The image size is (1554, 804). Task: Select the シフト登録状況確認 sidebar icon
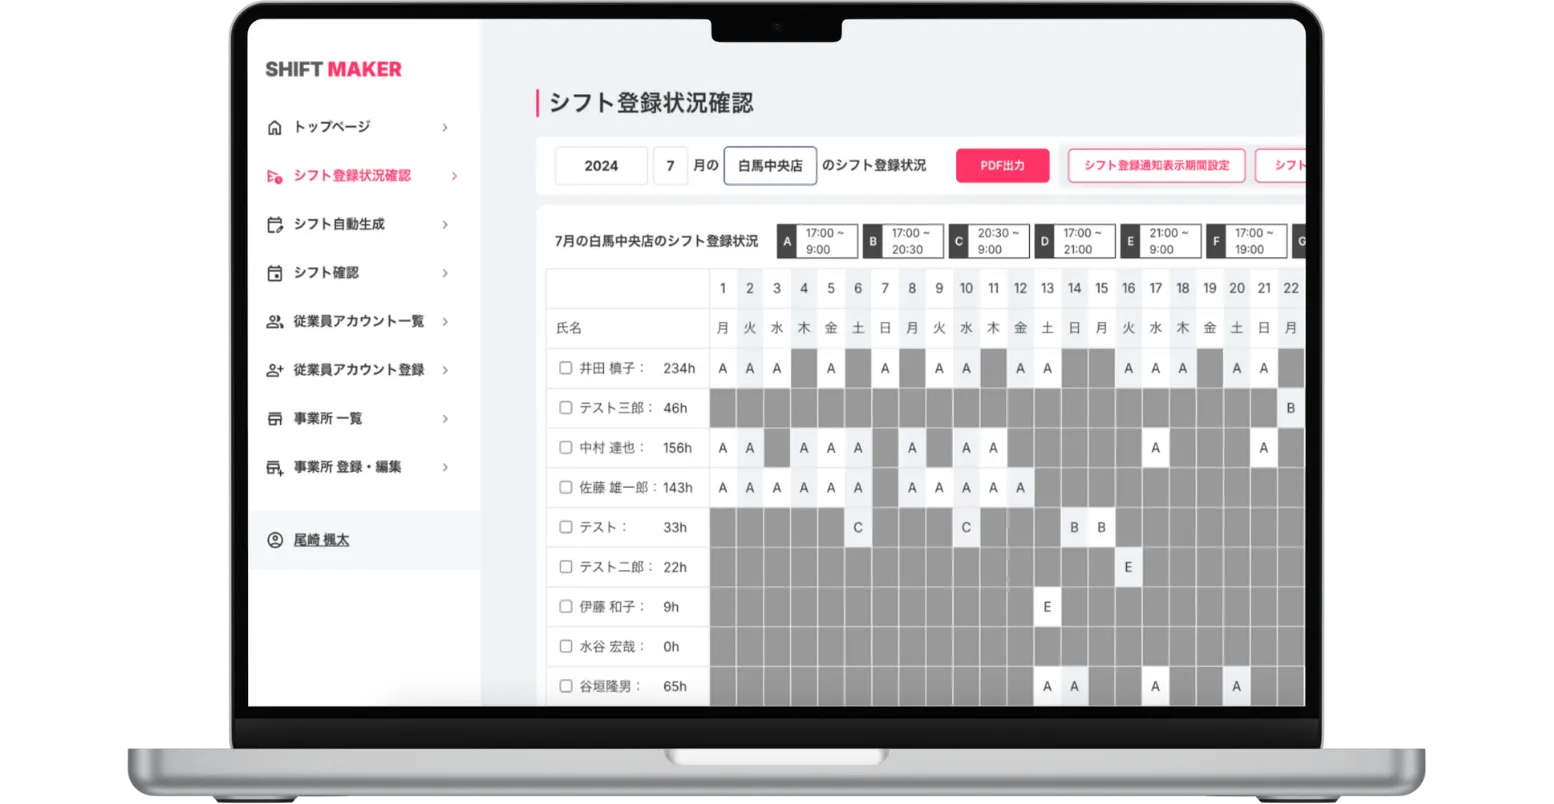pyautogui.click(x=275, y=175)
